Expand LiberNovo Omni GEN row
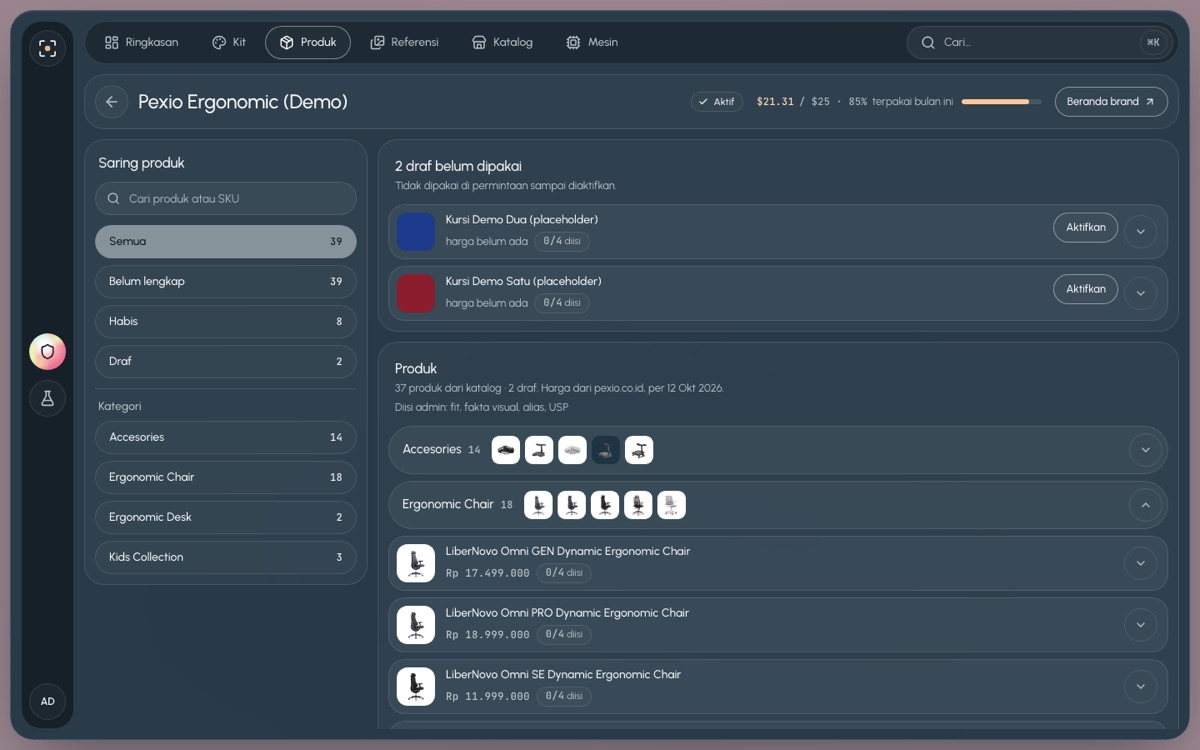The height and width of the screenshot is (750, 1200). 1140,563
